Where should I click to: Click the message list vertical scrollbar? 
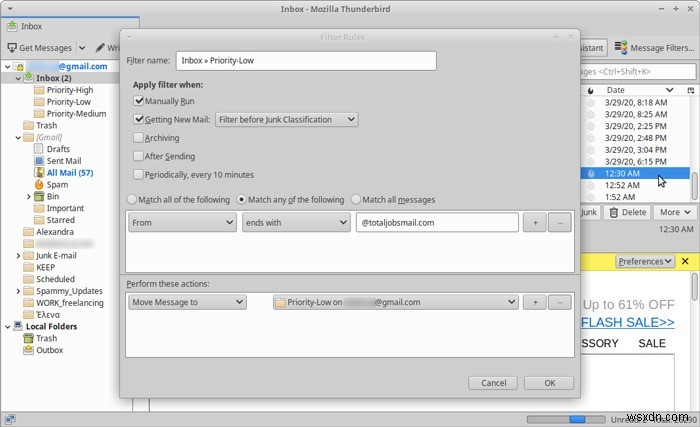pos(694,187)
